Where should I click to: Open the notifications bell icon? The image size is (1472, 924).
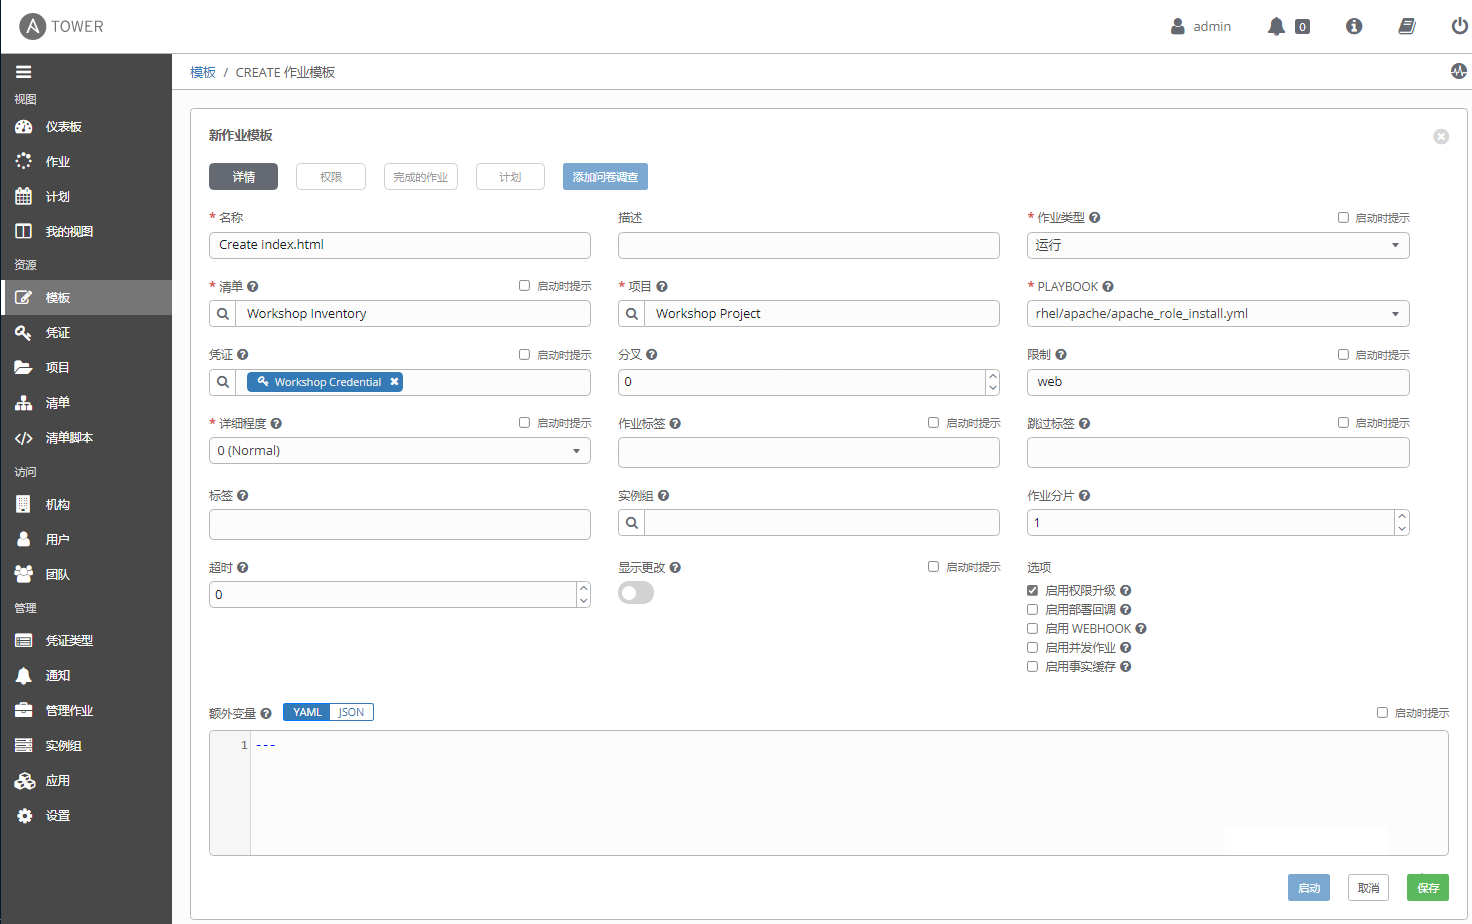click(x=1276, y=26)
